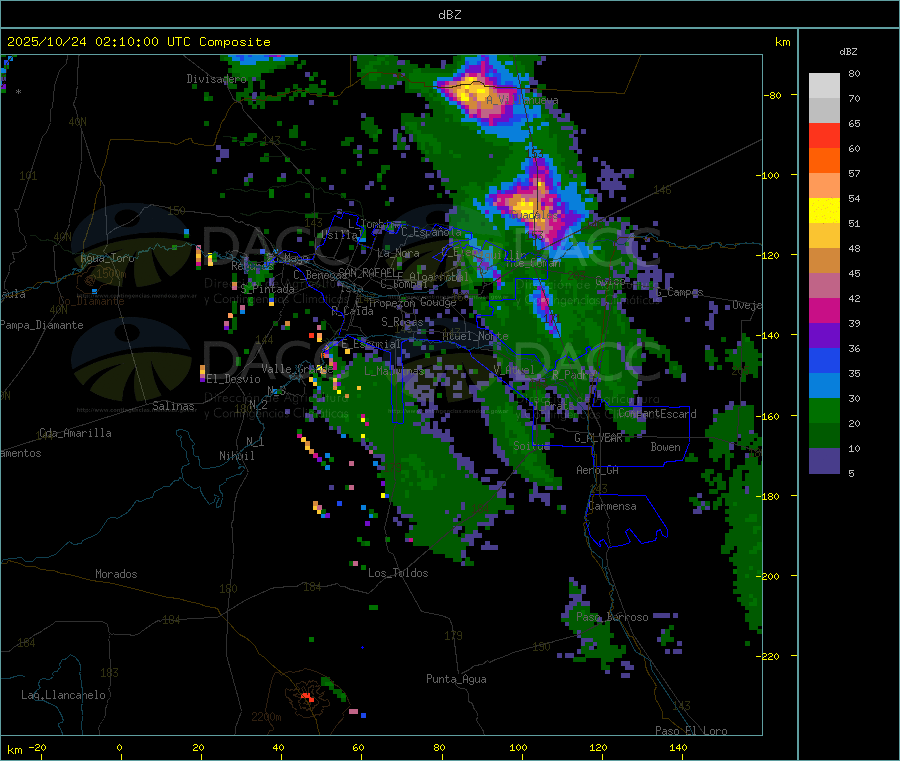
Task: Select the 'Nihuil' location label
Action: coord(237,456)
